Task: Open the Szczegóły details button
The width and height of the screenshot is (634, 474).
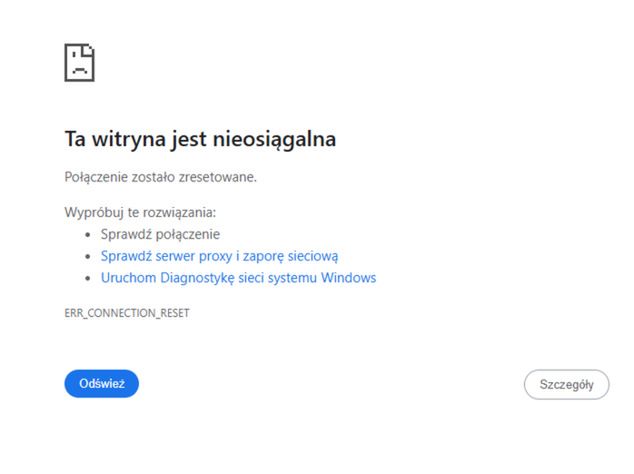Action: [x=566, y=384]
